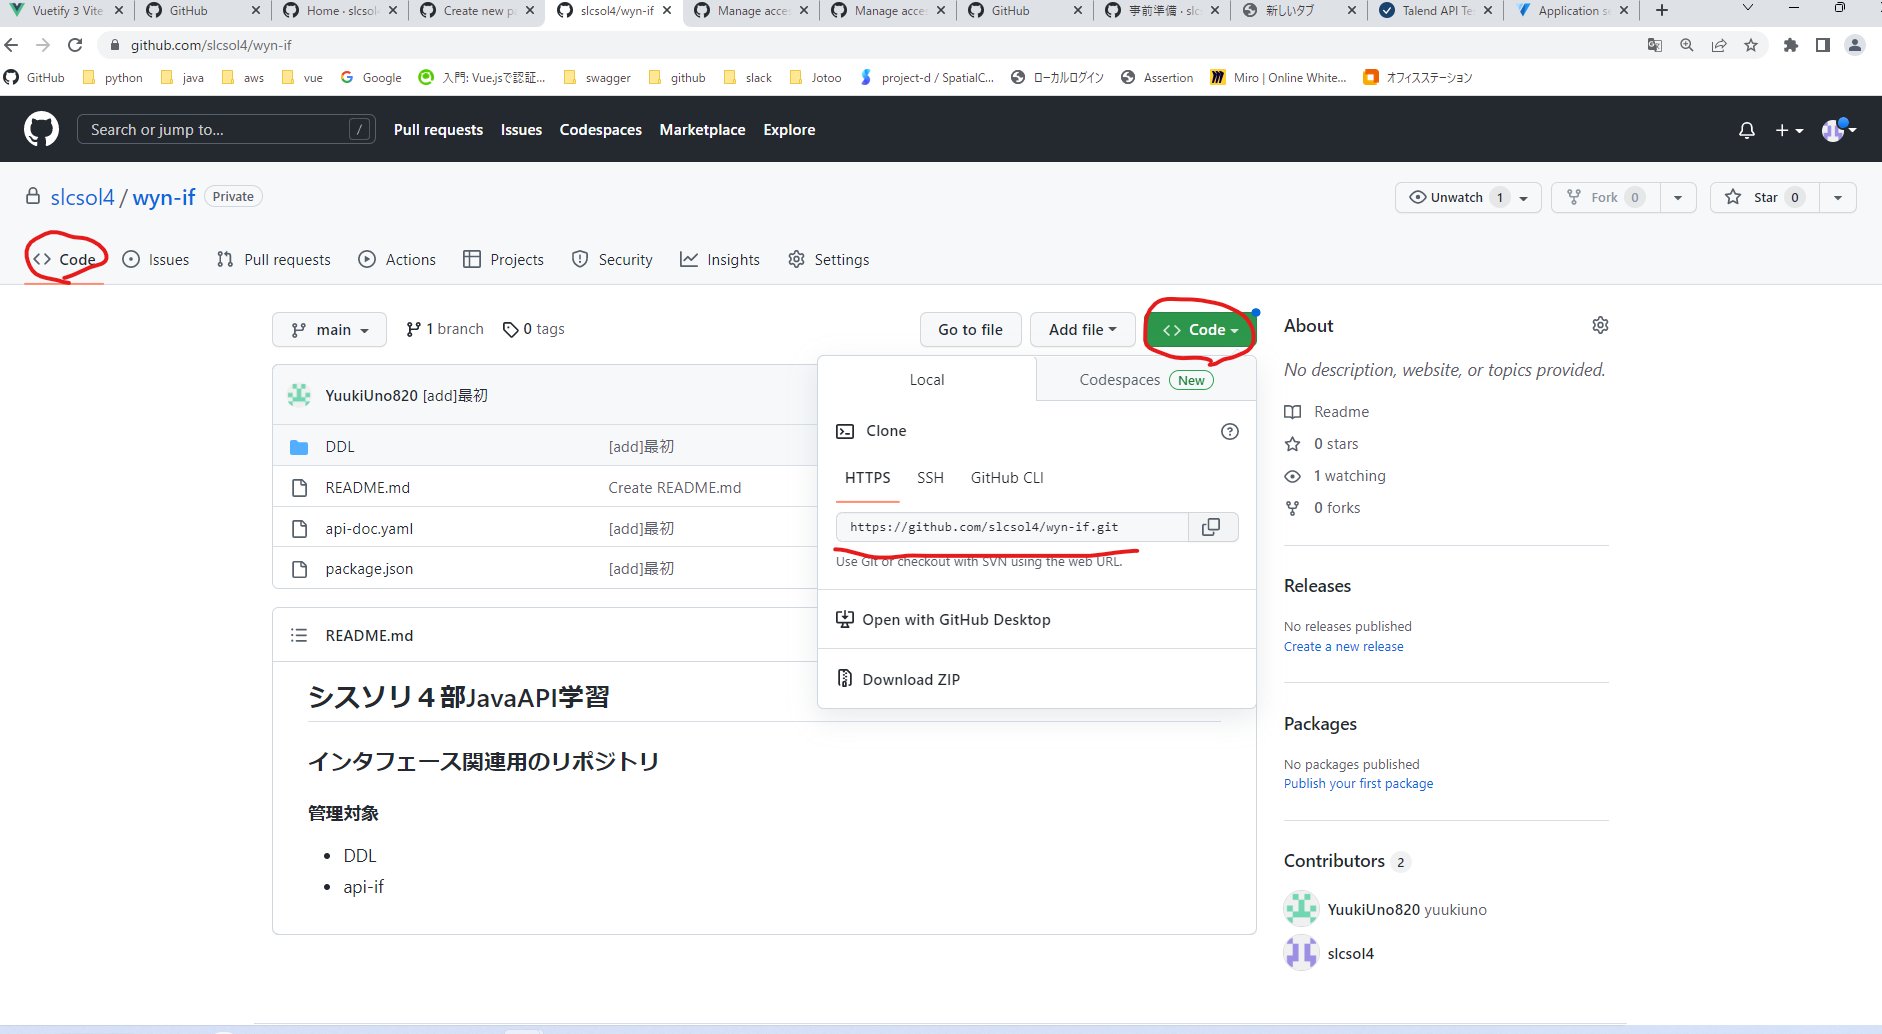
Task: Click slcsol4 contributor avatar
Action: 1301,953
